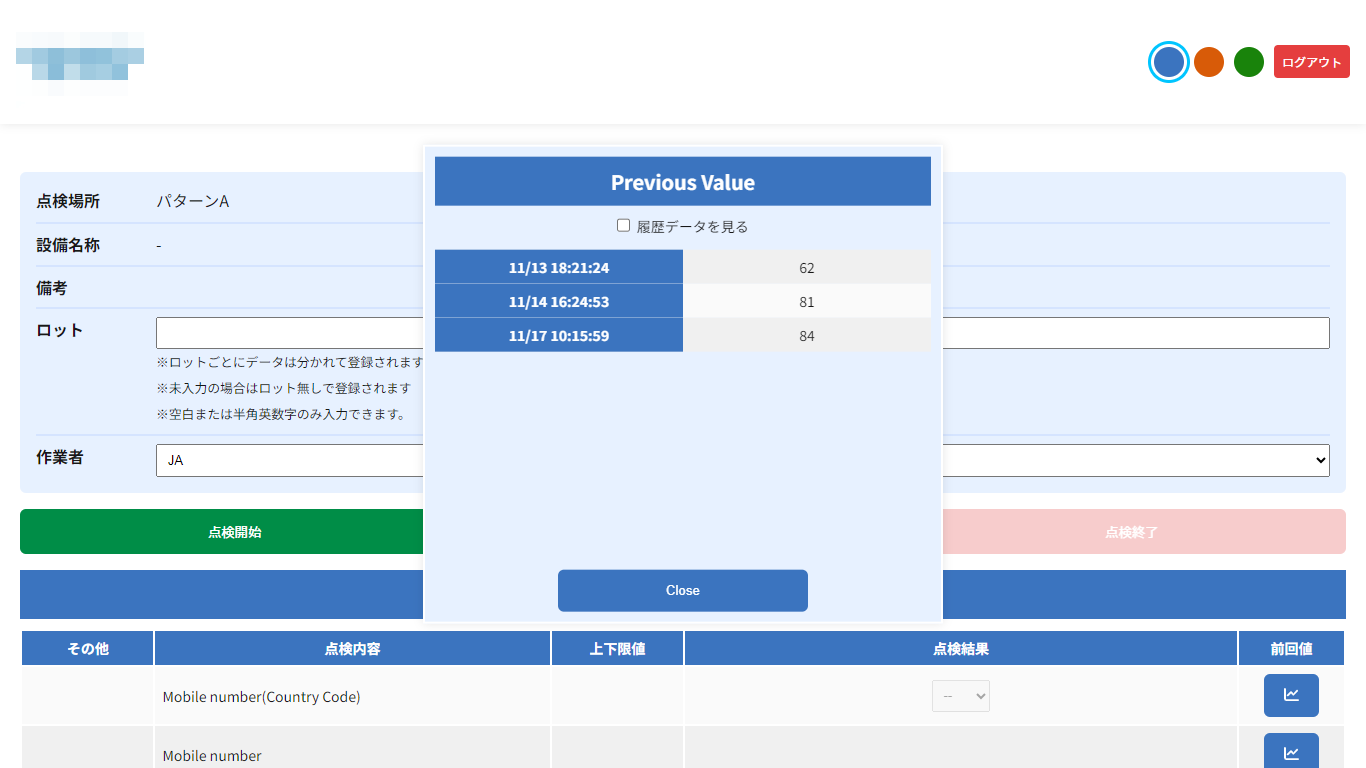Click the blurred site logo at top left
The height and width of the screenshot is (768, 1366).
point(80,62)
